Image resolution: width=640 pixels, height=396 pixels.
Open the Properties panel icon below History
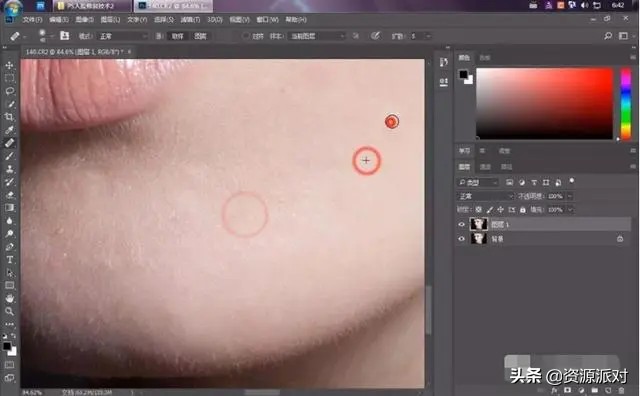[x=444, y=82]
